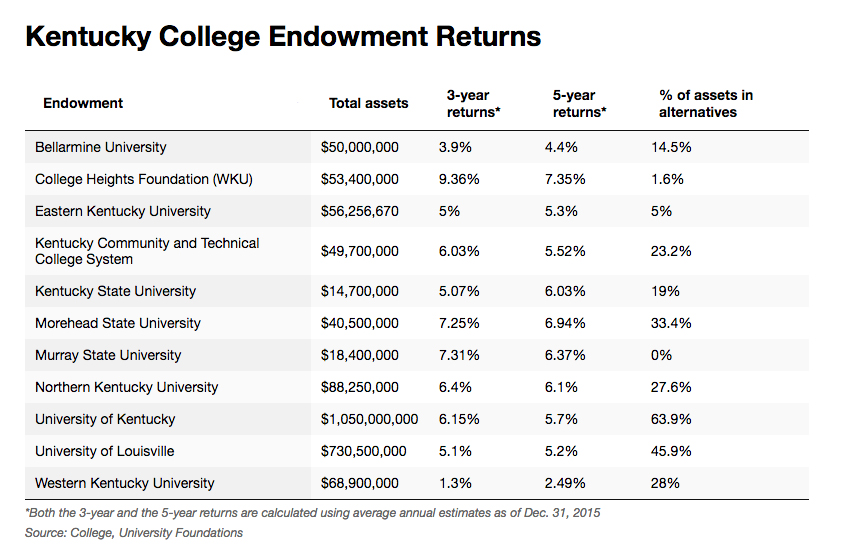This screenshot has height=559, width=841.
Task: Click Kentucky Community and Technical College System
Action: (147, 251)
